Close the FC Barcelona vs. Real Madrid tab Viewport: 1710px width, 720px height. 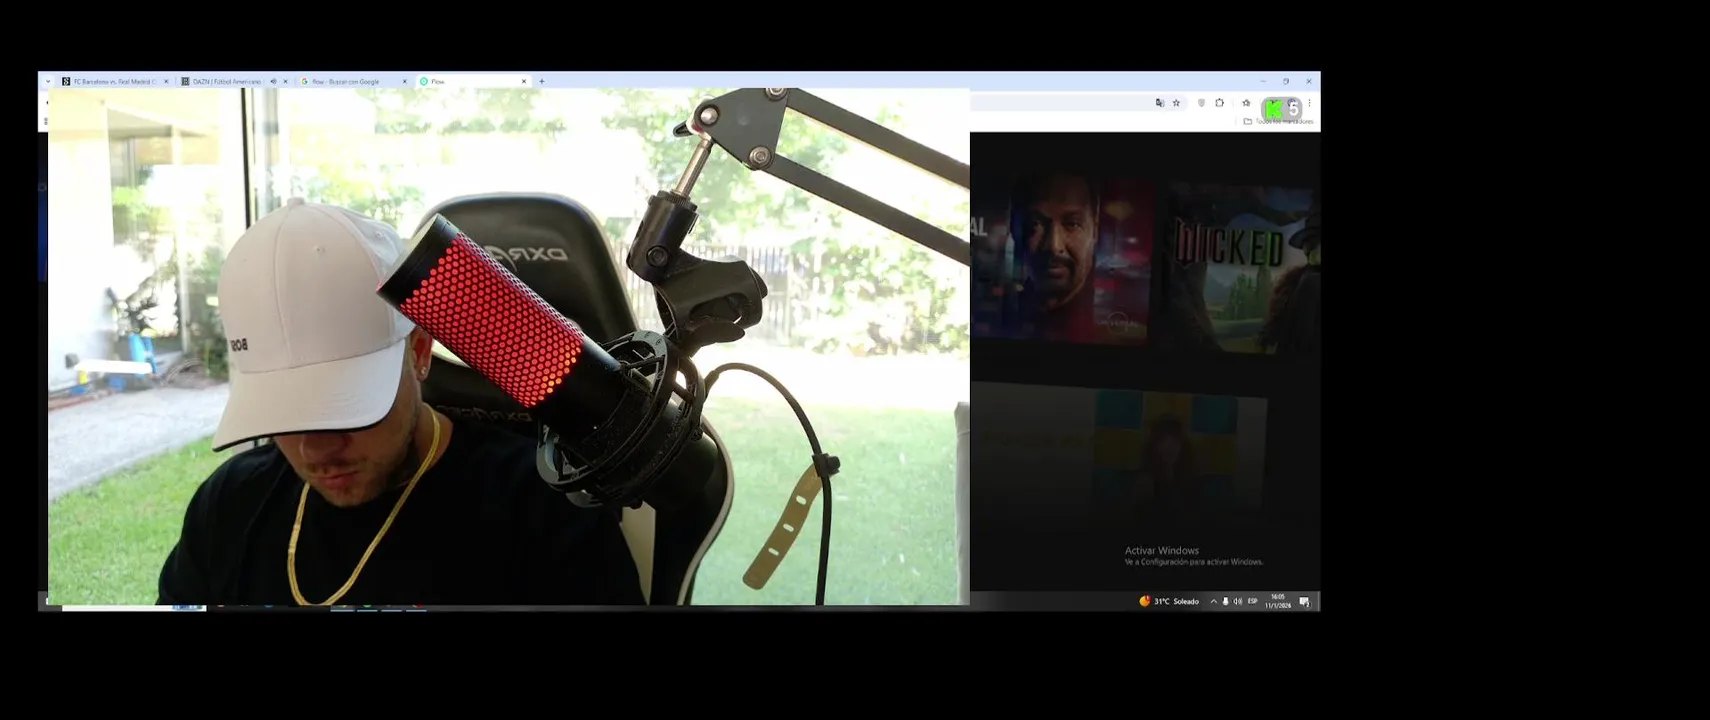pos(166,81)
